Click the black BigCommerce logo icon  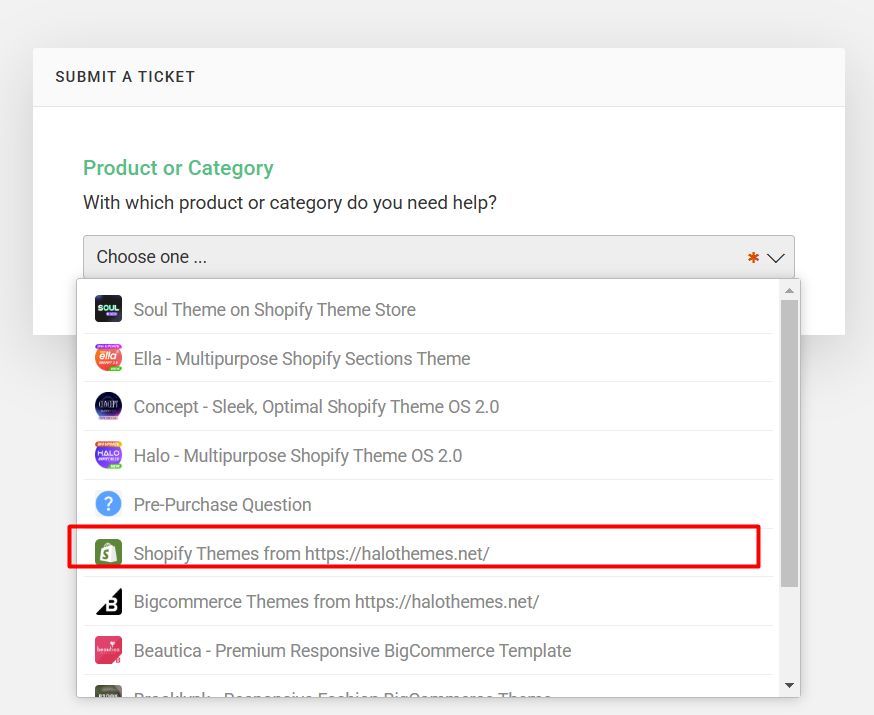click(x=108, y=602)
